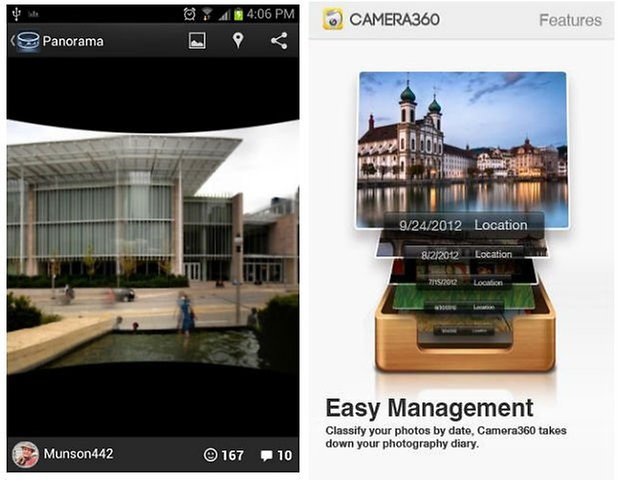
Task: Open the Munson442 username
Action: click(78, 454)
